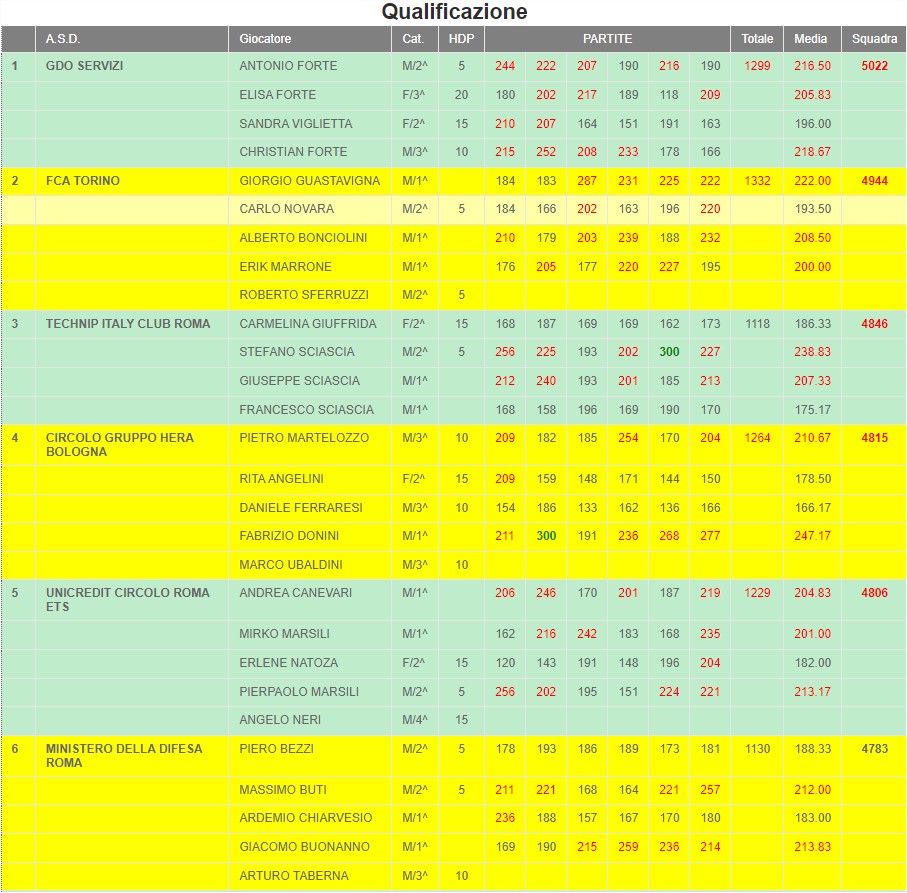This screenshot has width=907, height=893.
Task: Click player MASSIMO BUTI
Action: pyautogui.click(x=283, y=790)
